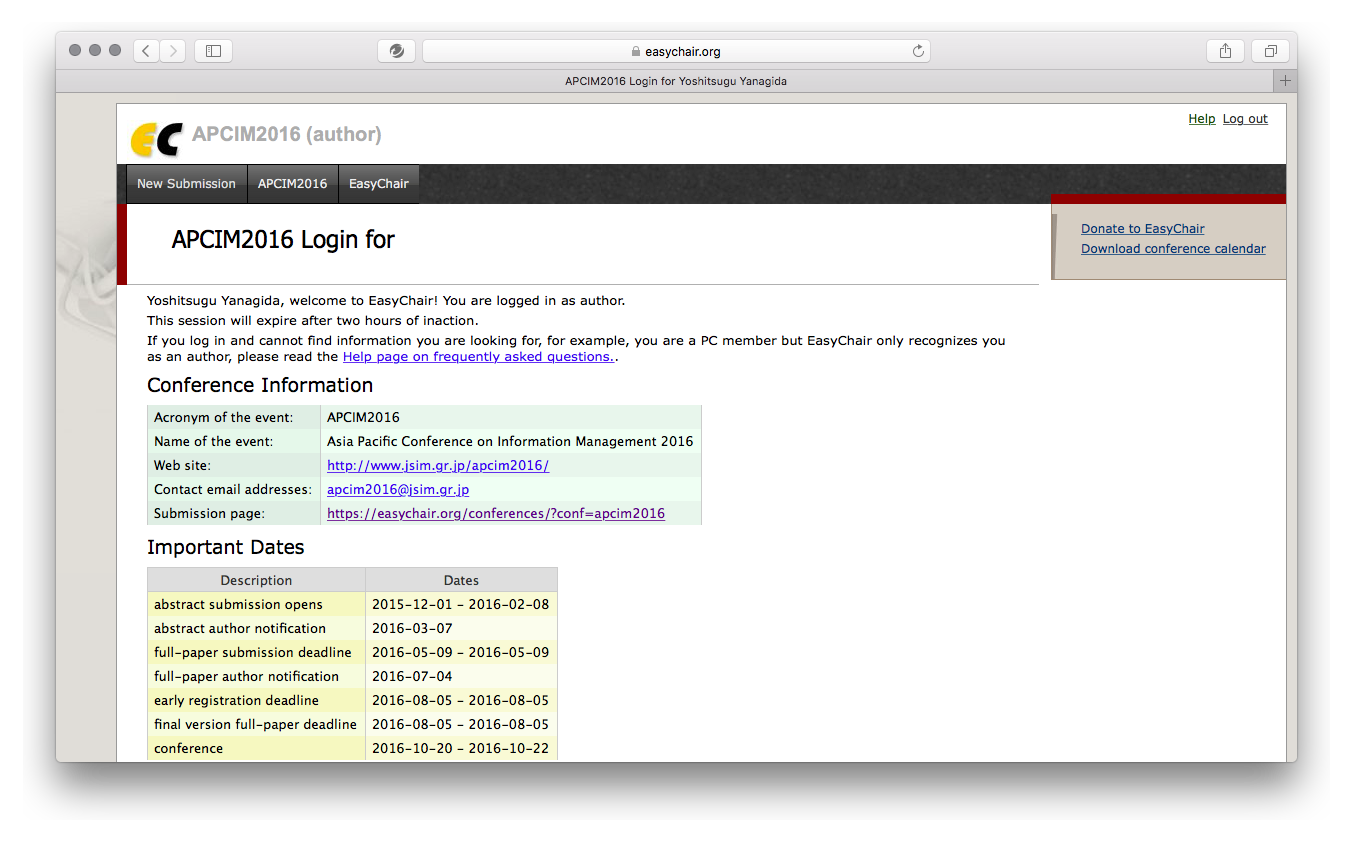Viewport: 1353px width, 842px height.
Task: Log out of EasyChair
Action: [1245, 119]
